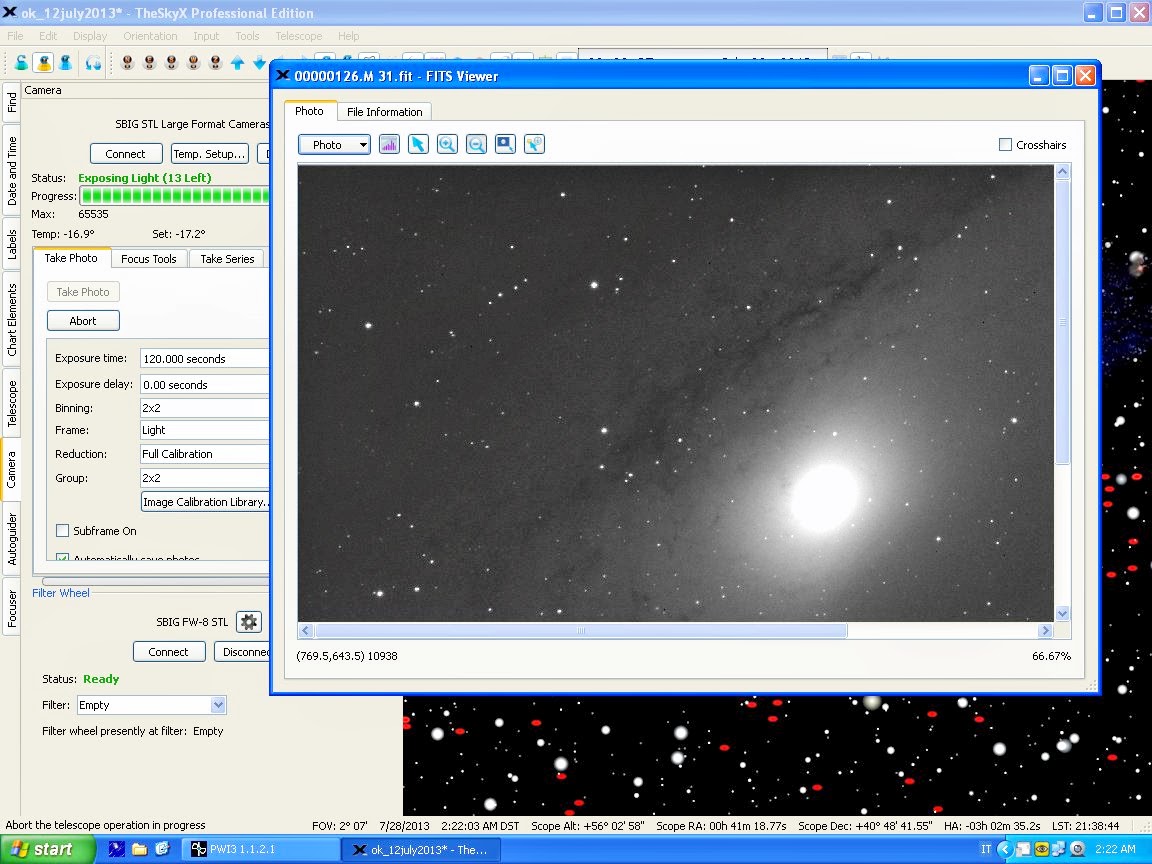Switch to the Focus Tools tab
This screenshot has width=1152, height=864.
pos(148,259)
